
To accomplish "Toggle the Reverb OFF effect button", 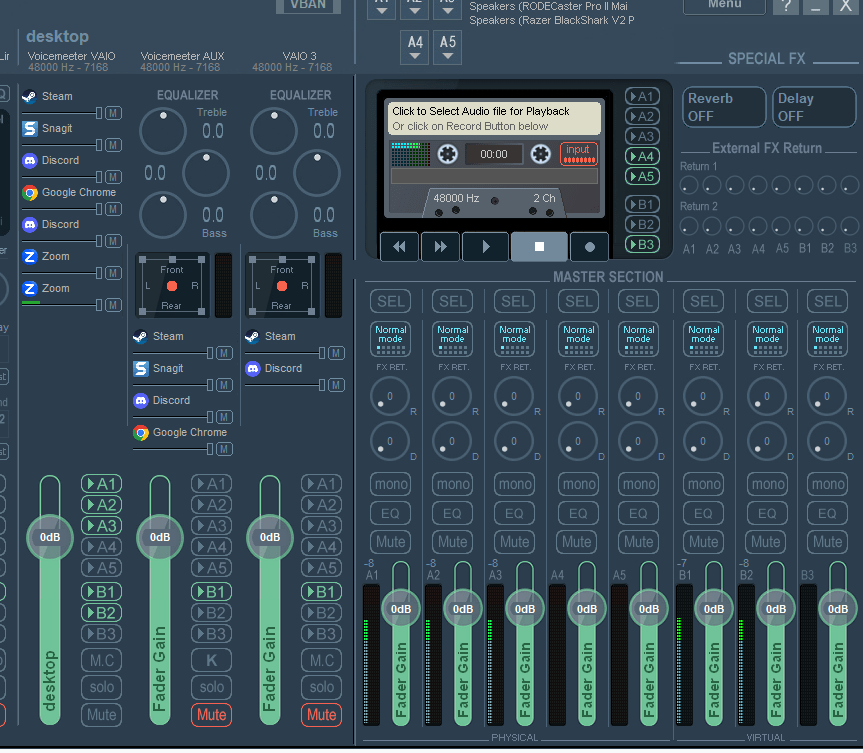I will (724, 107).
